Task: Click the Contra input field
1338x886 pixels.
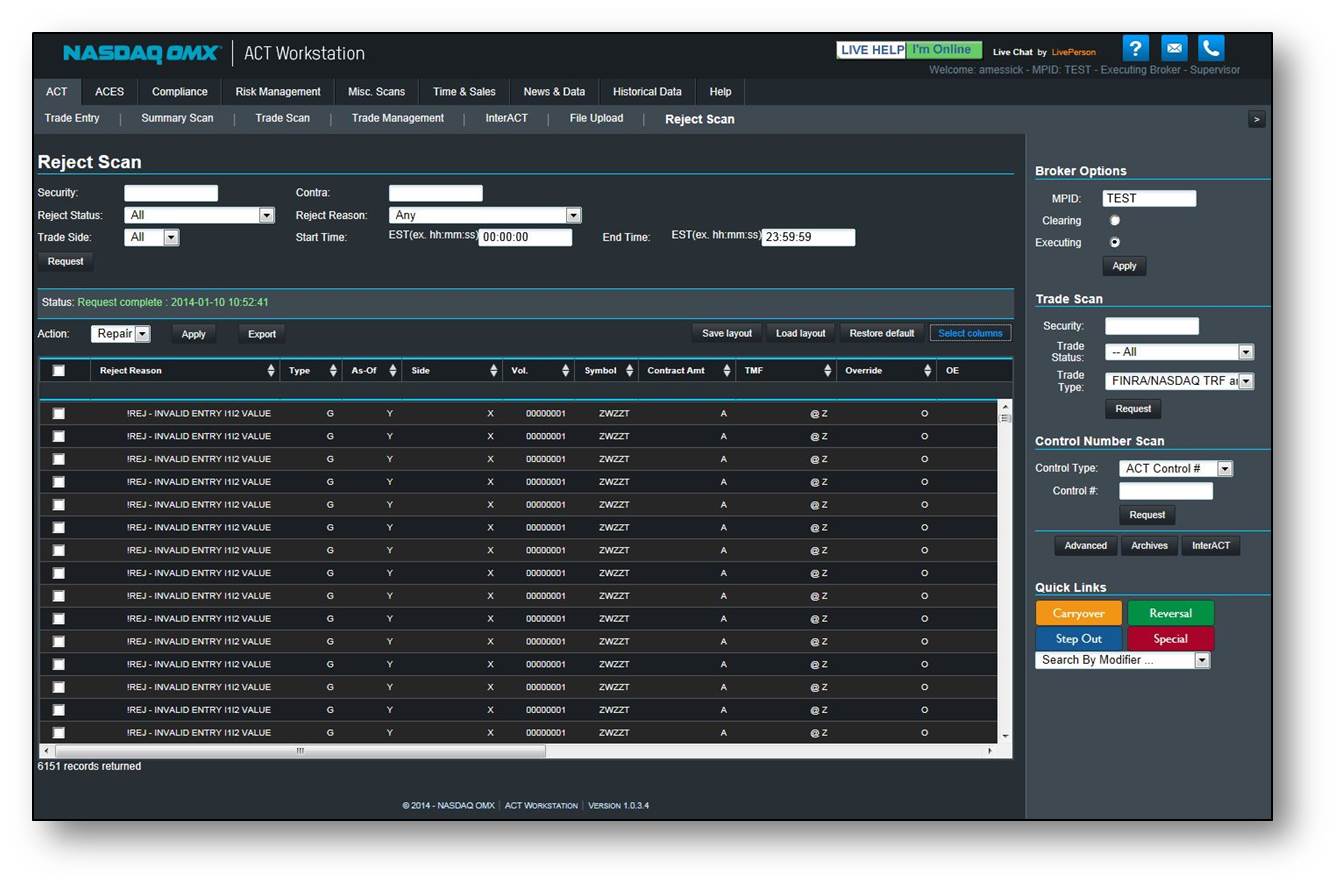Action: [436, 193]
